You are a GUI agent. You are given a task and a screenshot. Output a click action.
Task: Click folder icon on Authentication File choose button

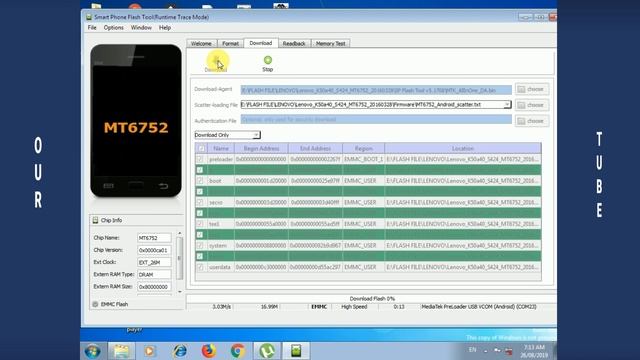tap(521, 121)
